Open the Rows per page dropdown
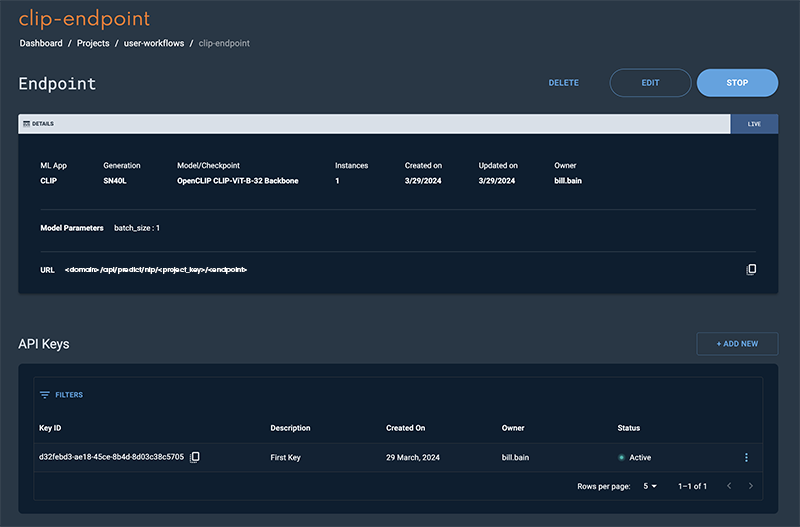 648,486
